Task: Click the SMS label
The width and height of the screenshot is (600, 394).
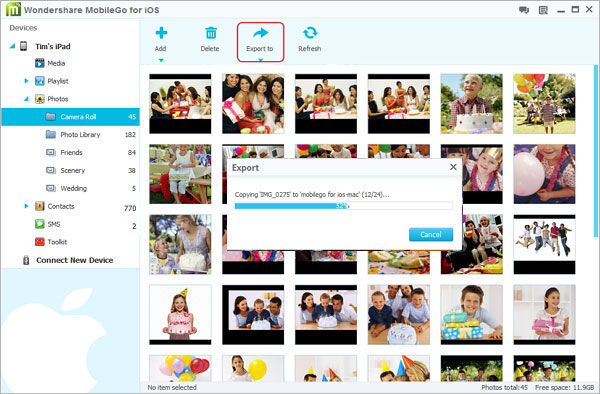Action: pos(54,224)
